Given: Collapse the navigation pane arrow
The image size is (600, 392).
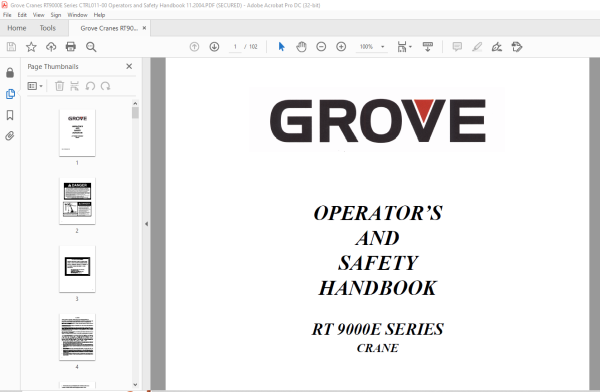Looking at the screenshot, I should 146,224.
